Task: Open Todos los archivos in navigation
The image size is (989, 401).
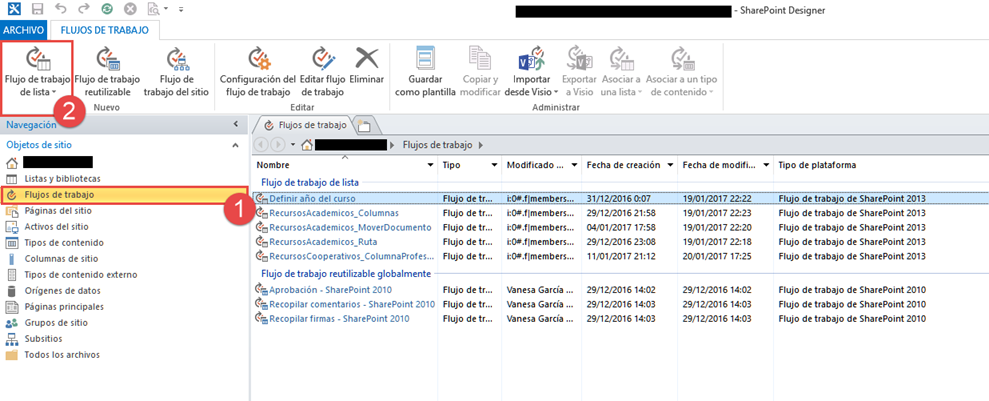Action: tap(62, 354)
